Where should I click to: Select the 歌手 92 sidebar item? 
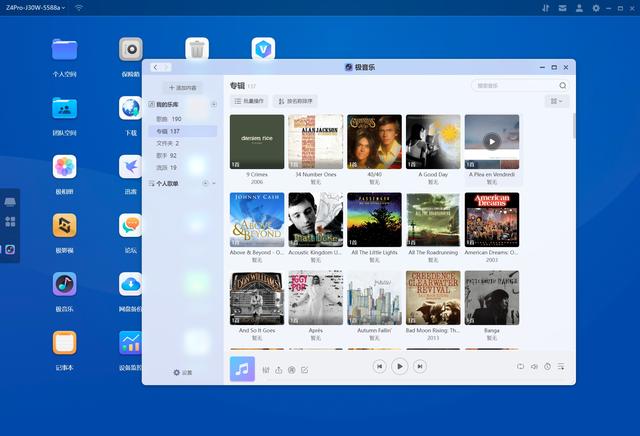182,156
